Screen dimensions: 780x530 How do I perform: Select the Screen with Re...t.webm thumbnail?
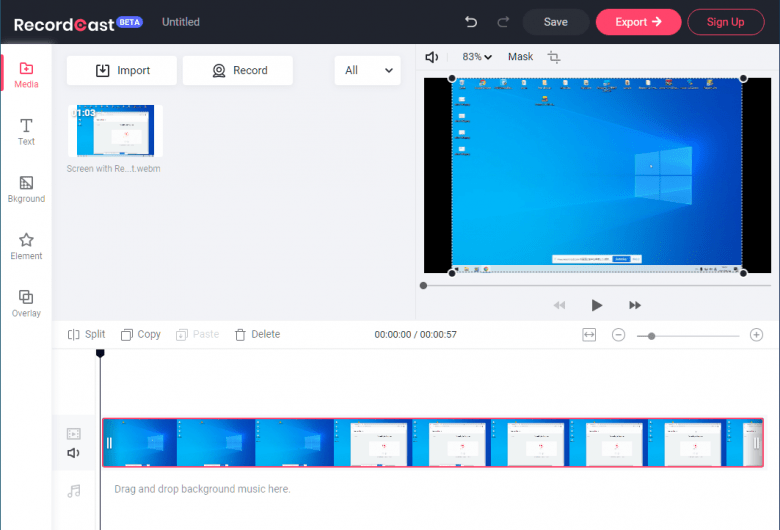(115, 131)
